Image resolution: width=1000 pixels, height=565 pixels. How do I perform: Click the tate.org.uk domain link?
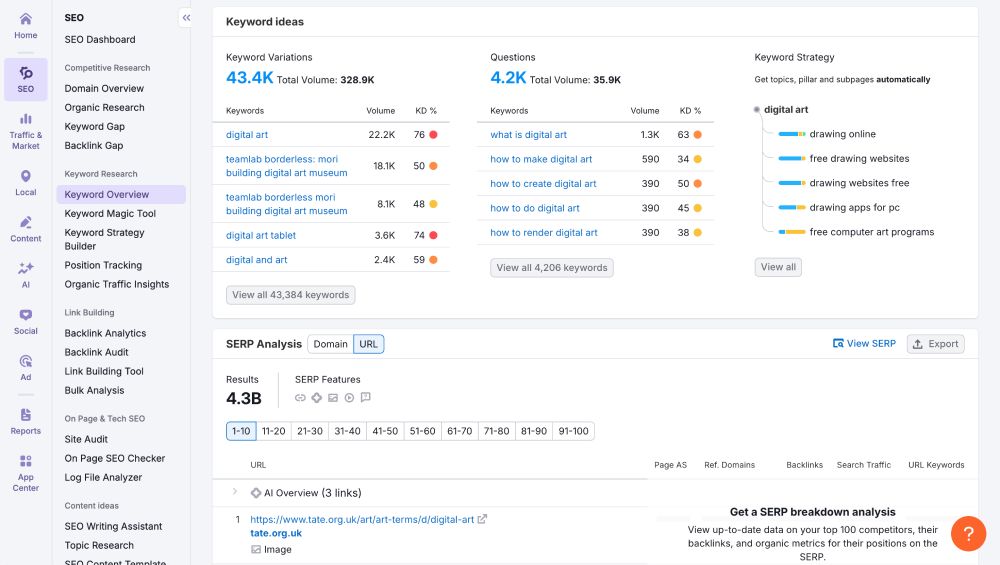click(276, 533)
